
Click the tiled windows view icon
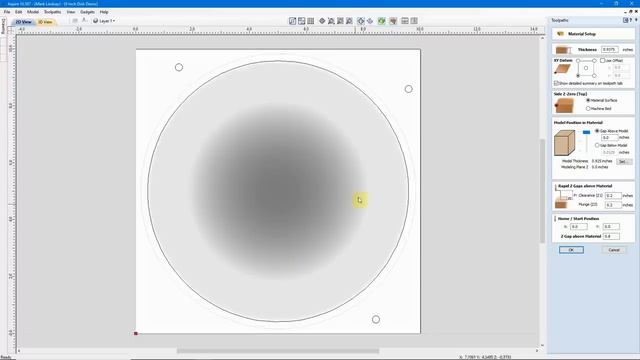click(302, 21)
